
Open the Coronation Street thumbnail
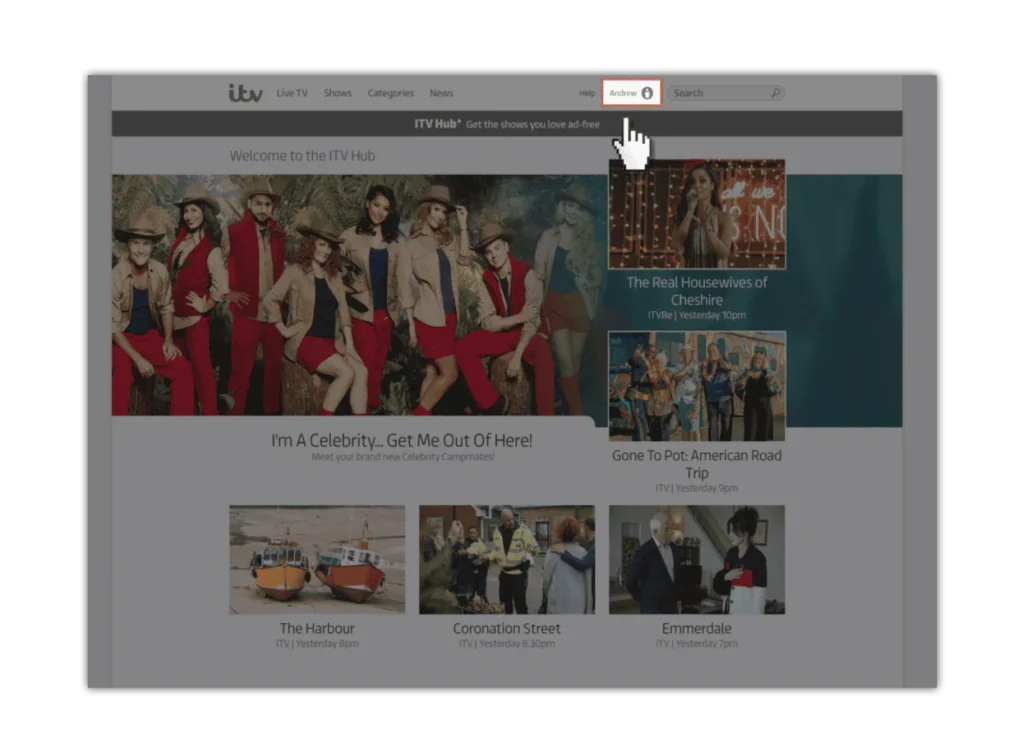pos(507,559)
